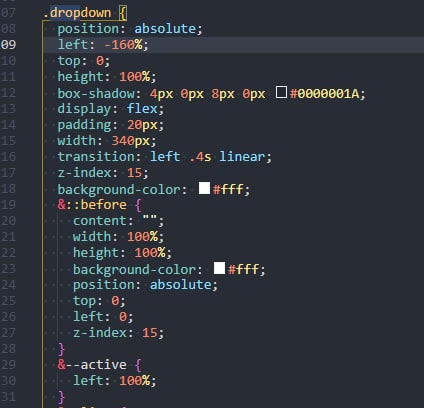Click '100%' value on line 30
The image size is (424, 408).
pos(135,381)
